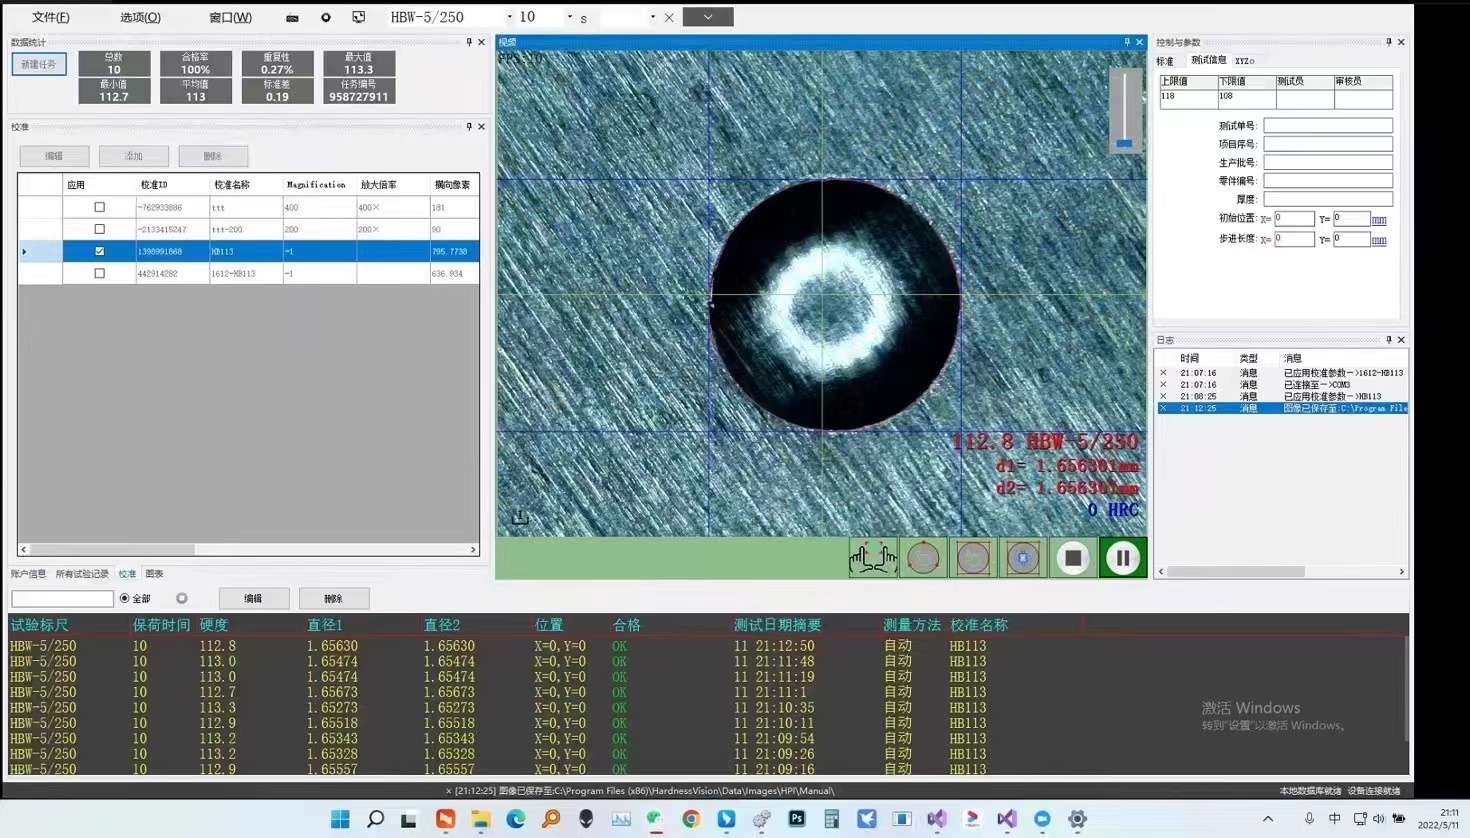Click the 删除 button beside bottom 编辑
The width and height of the screenshot is (1470, 838).
coord(333,598)
